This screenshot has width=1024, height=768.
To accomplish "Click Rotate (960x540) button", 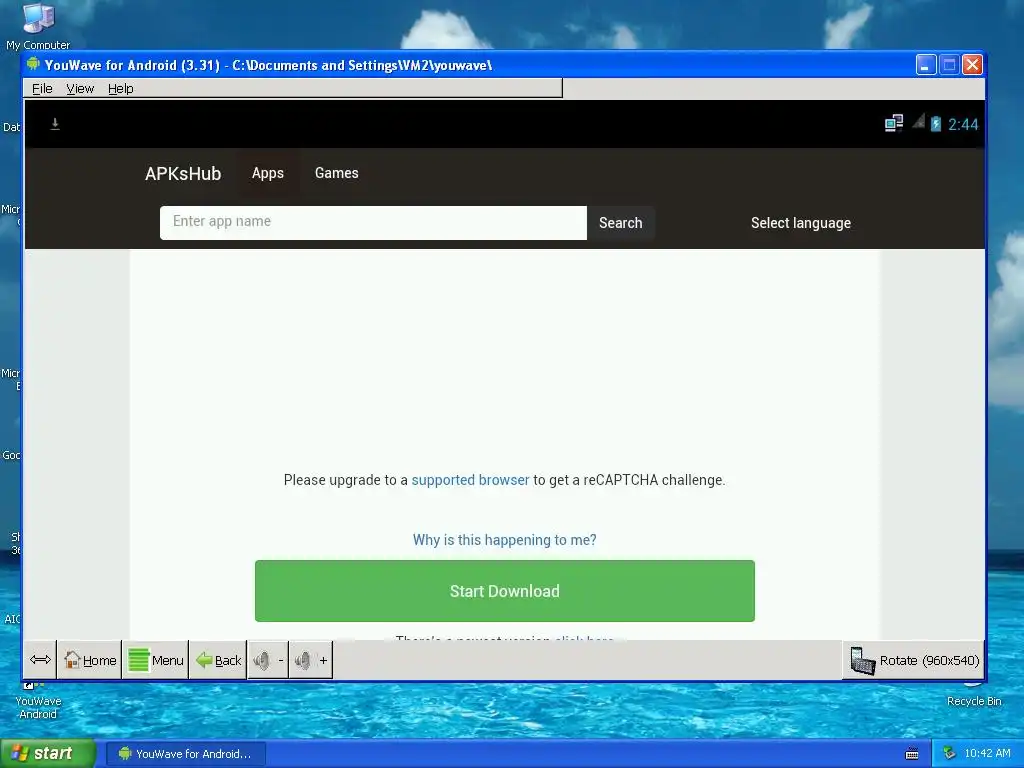I will (x=914, y=660).
